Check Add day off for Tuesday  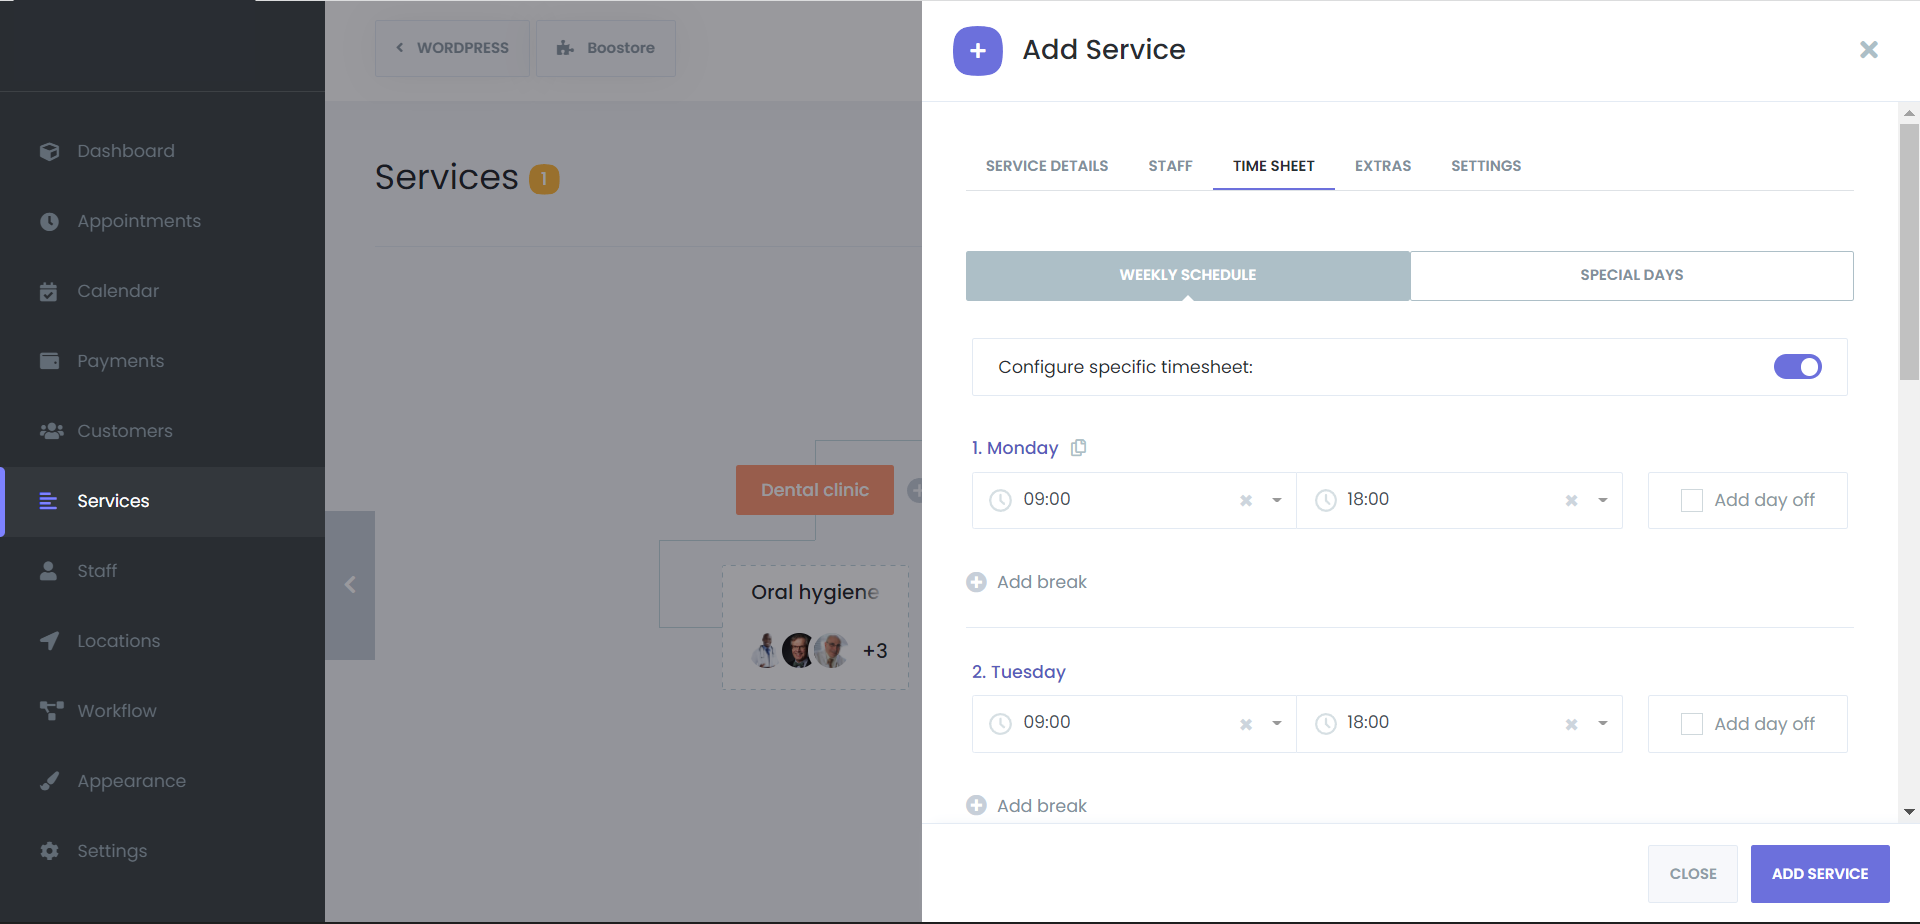tap(1692, 724)
